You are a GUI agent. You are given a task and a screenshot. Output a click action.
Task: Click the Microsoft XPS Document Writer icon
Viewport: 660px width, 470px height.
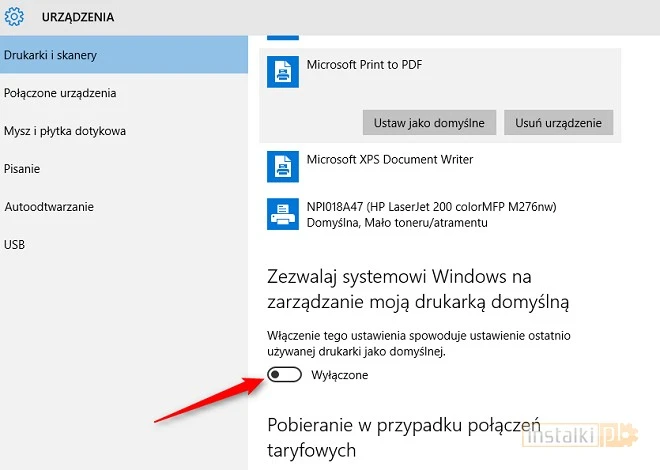click(283, 166)
